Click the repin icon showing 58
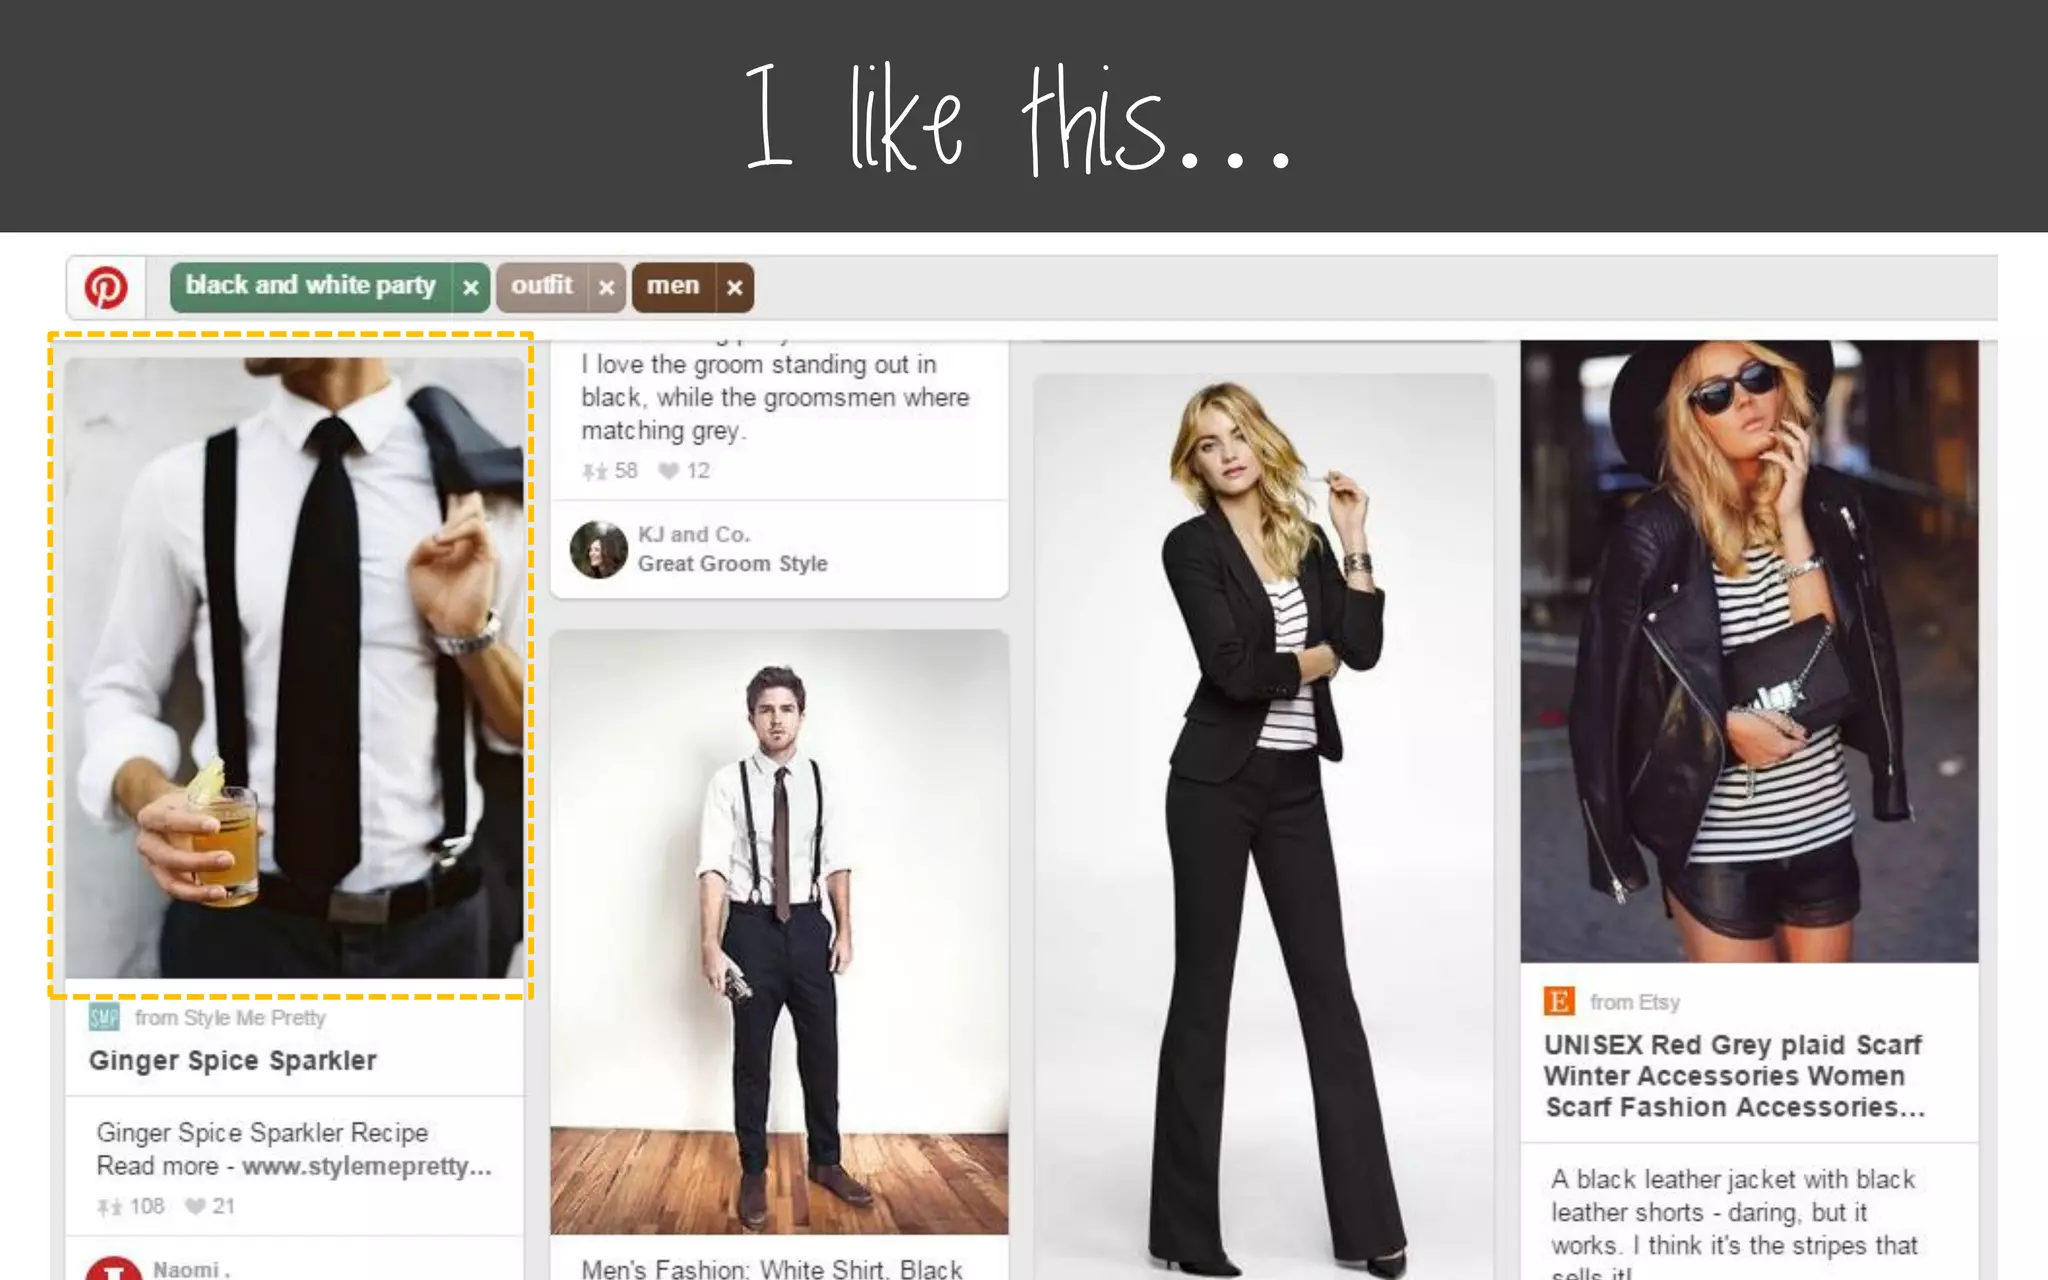Viewport: 2048px width, 1280px height. [x=595, y=471]
